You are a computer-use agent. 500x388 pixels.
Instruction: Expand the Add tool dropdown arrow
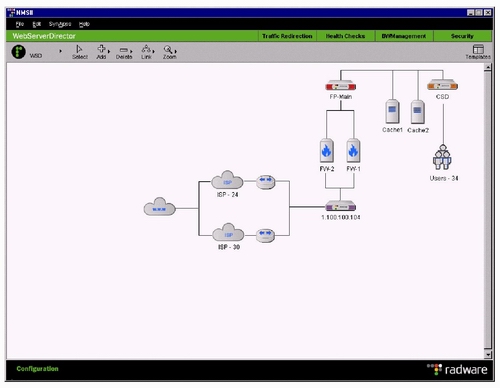pos(109,52)
